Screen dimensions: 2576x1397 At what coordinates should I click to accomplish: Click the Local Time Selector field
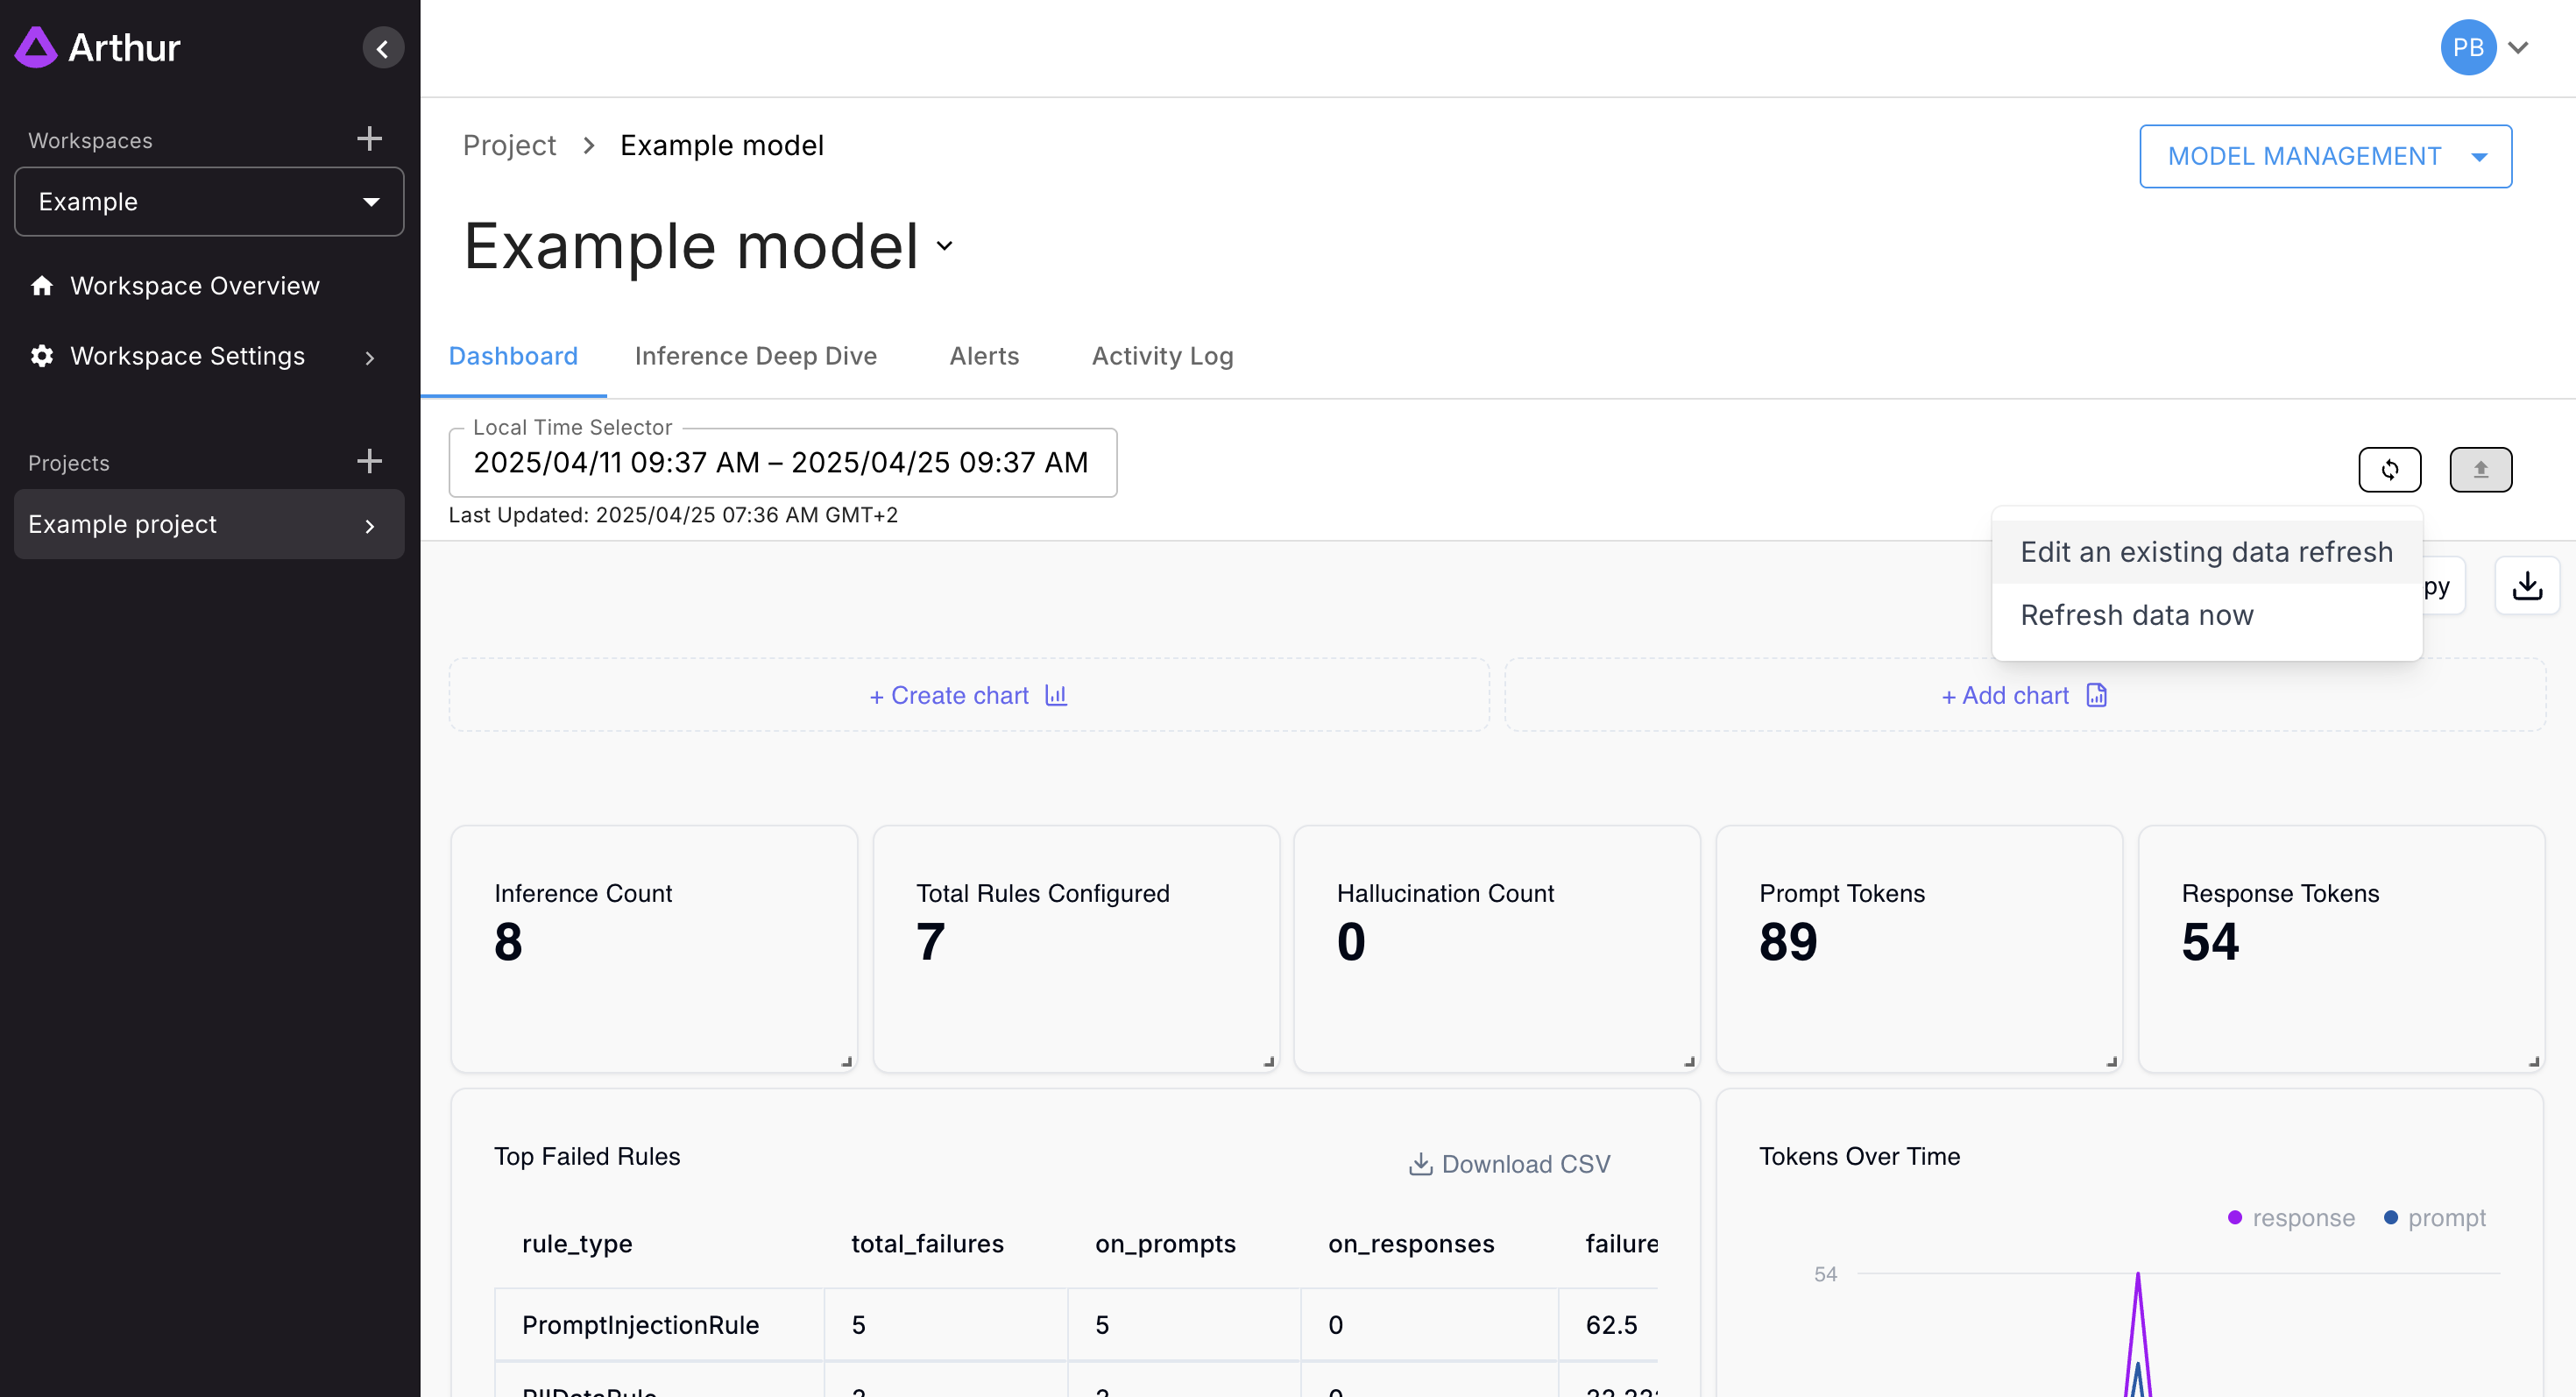click(781, 462)
